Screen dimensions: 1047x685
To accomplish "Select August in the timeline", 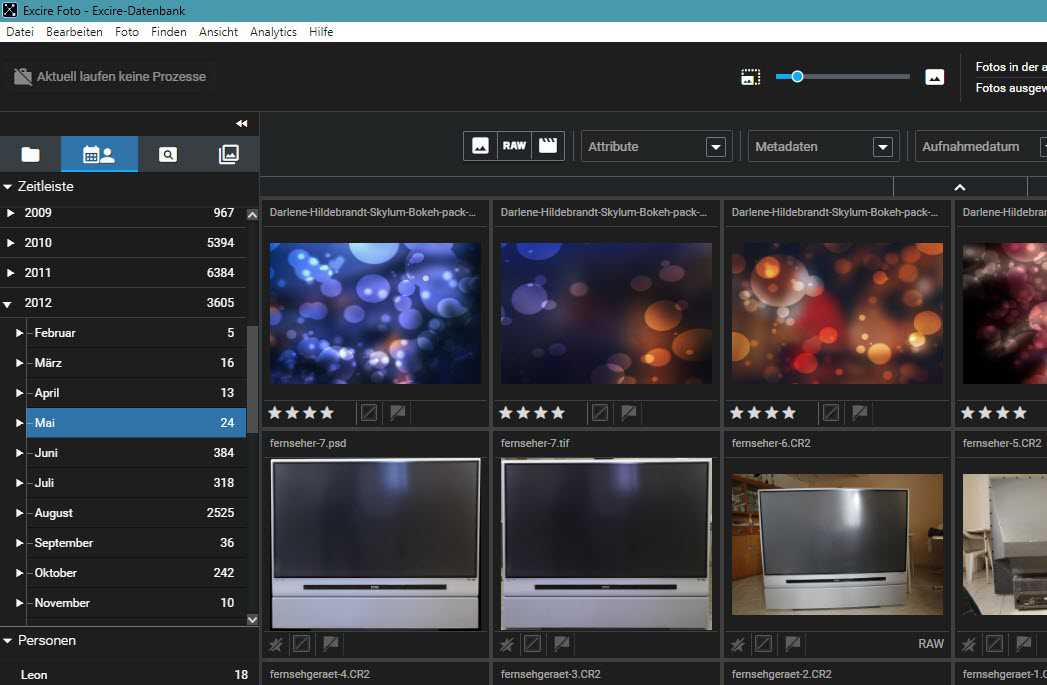I will pyautogui.click(x=136, y=513).
